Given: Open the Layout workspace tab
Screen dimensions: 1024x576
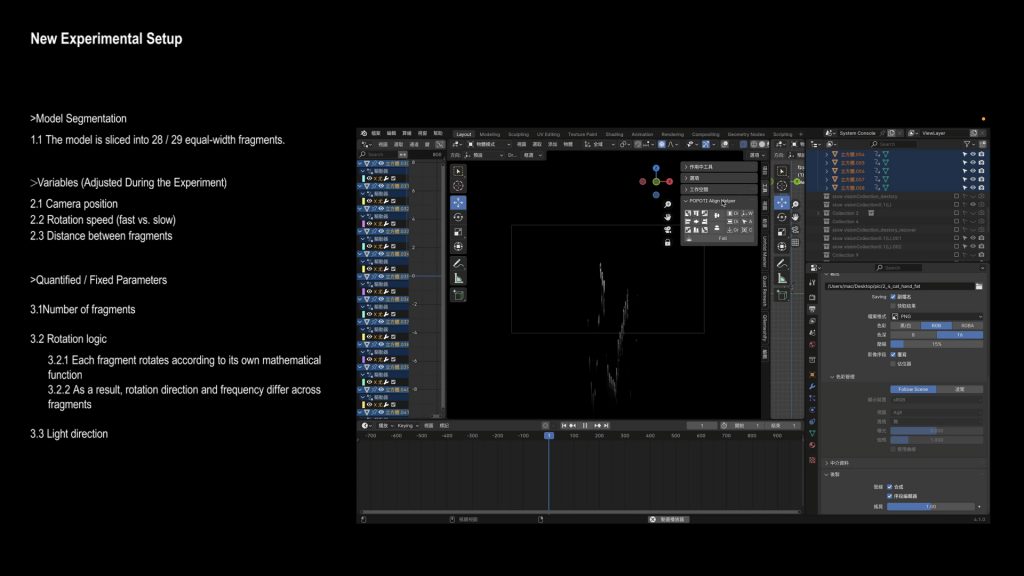Looking at the screenshot, I should [x=464, y=134].
